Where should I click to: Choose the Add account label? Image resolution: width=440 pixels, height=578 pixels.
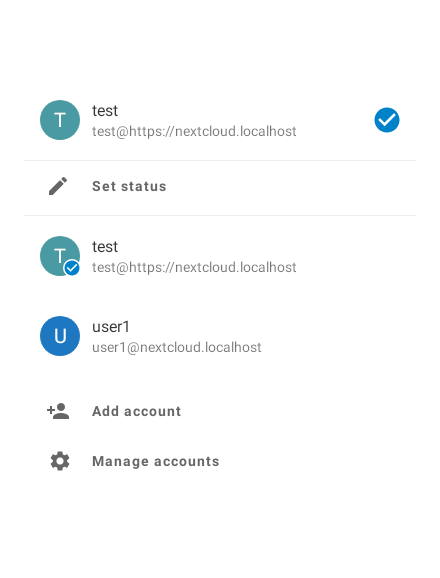pos(137,411)
